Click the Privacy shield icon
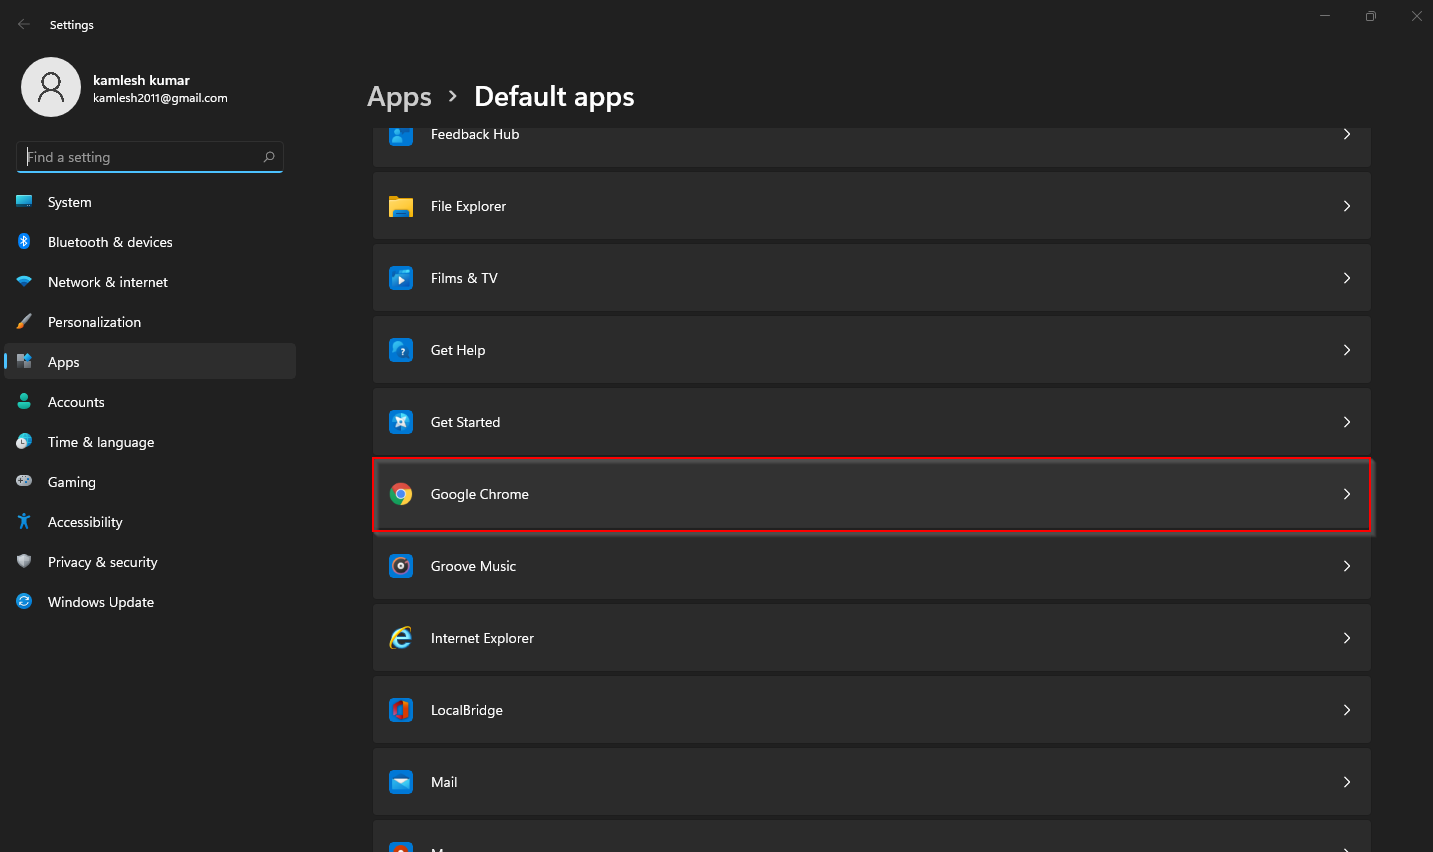Image resolution: width=1433 pixels, height=852 pixels. 24,561
